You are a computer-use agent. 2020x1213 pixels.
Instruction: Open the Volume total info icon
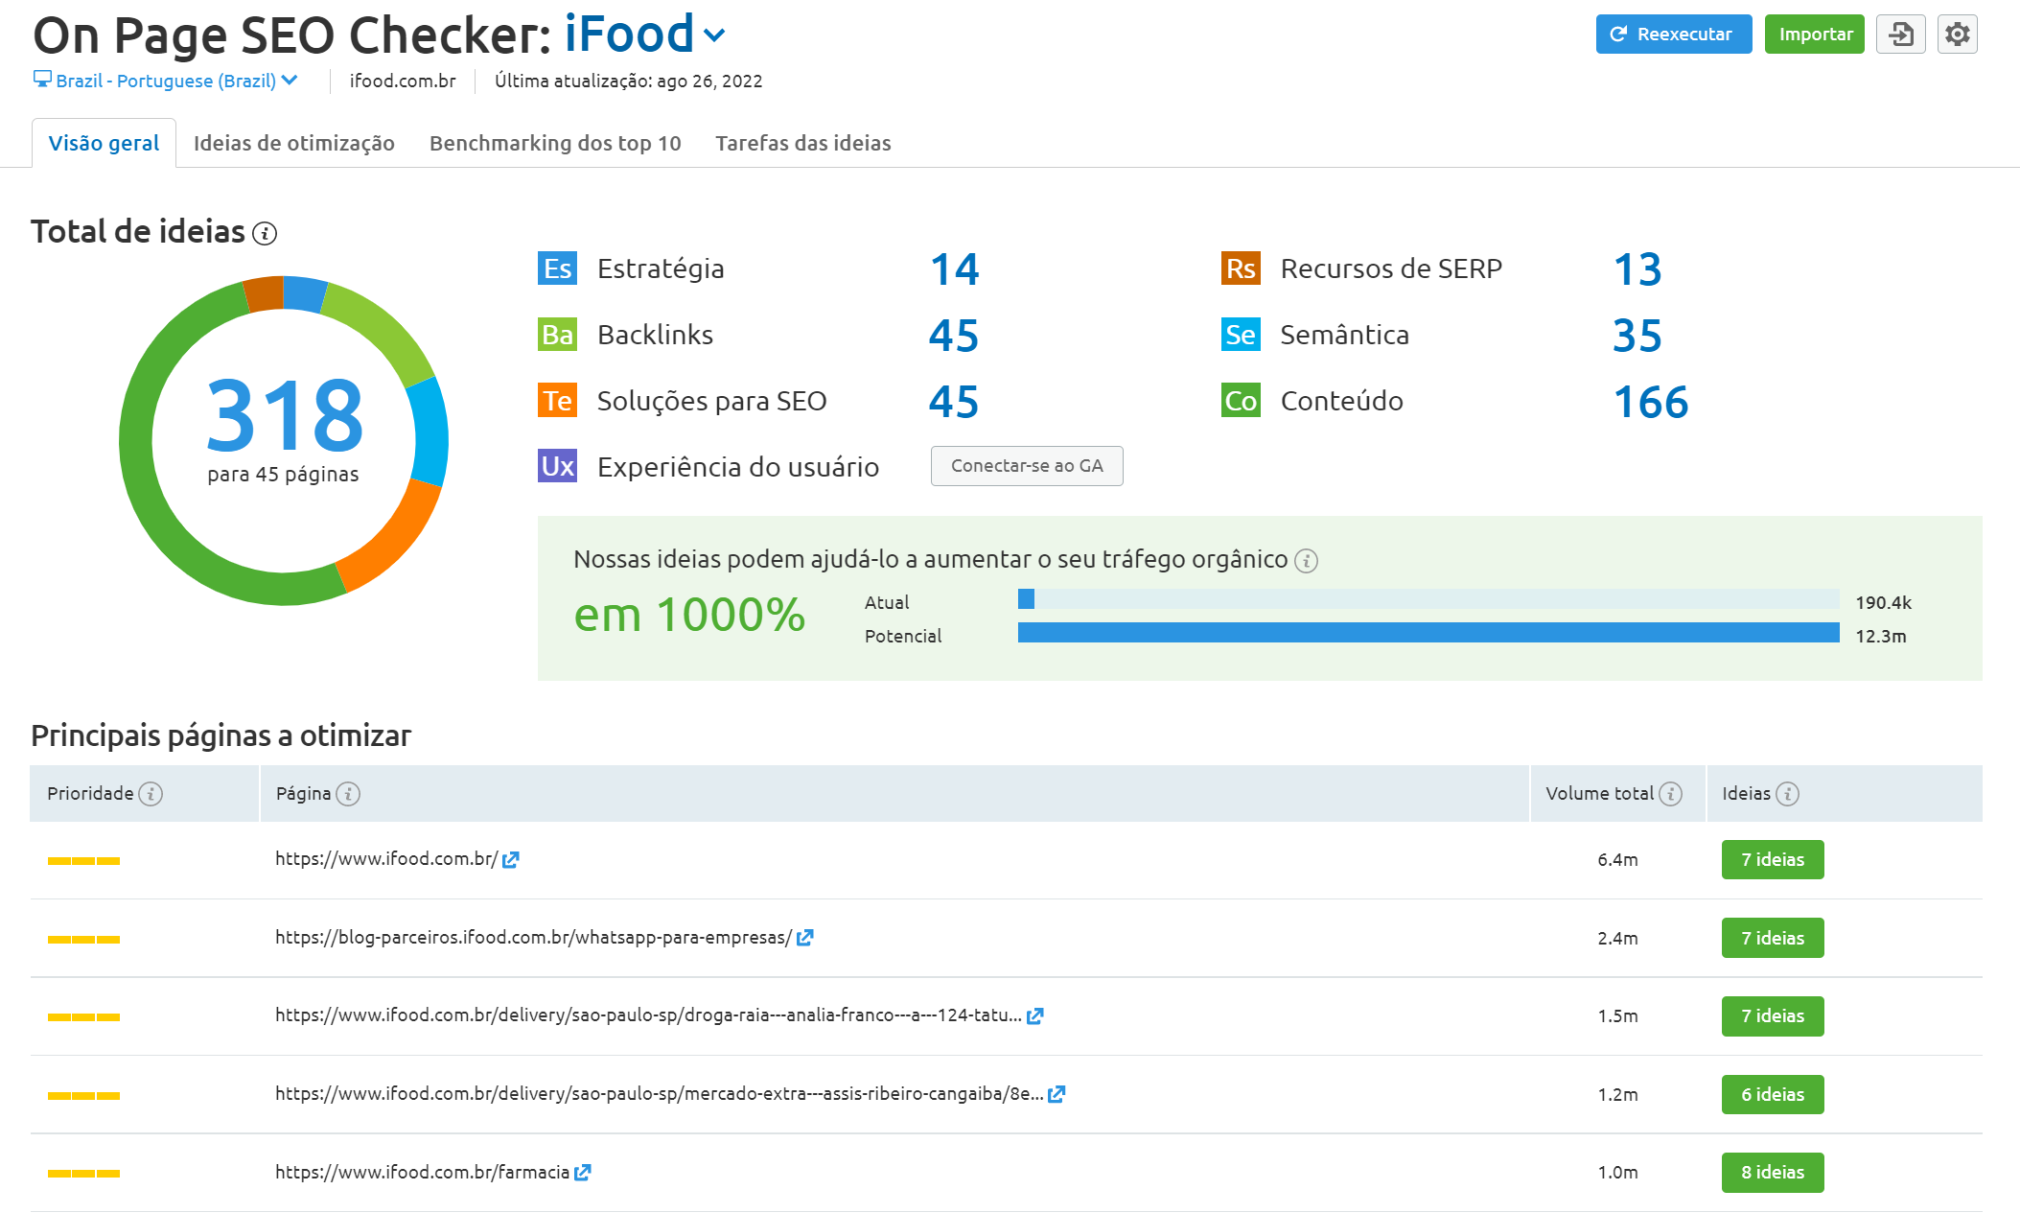1670,793
